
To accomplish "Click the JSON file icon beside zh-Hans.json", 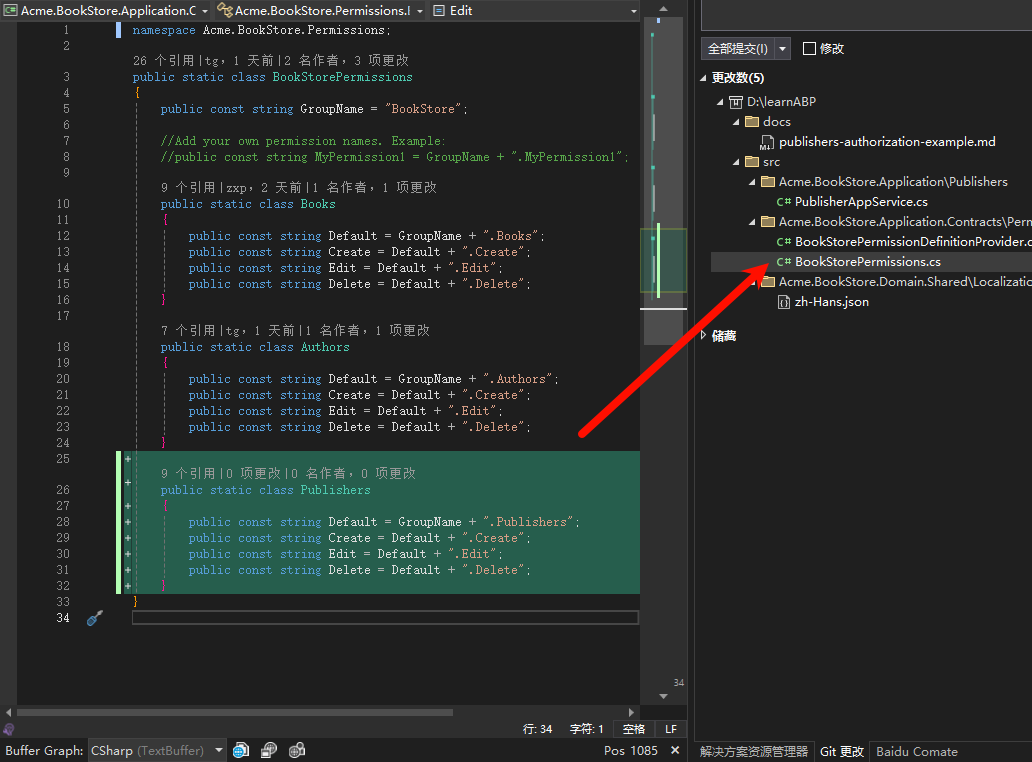I will pos(783,302).
